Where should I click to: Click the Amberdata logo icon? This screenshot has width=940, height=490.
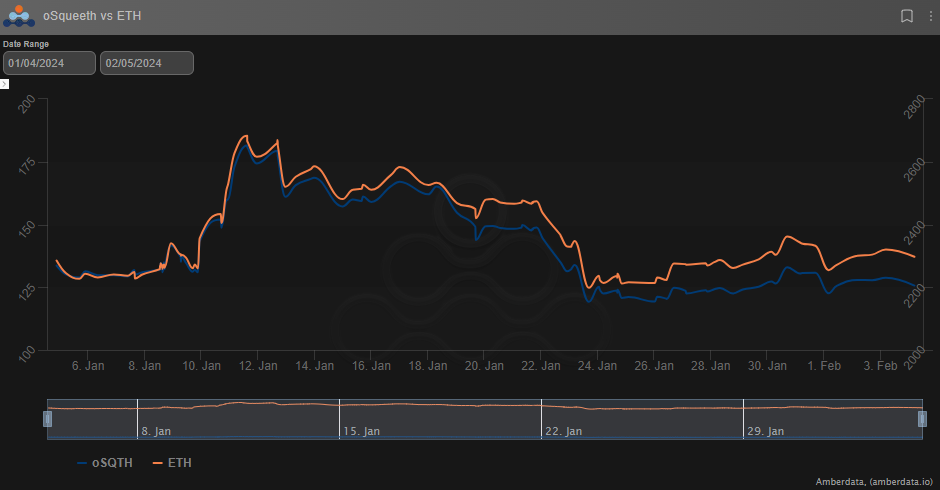(19, 16)
